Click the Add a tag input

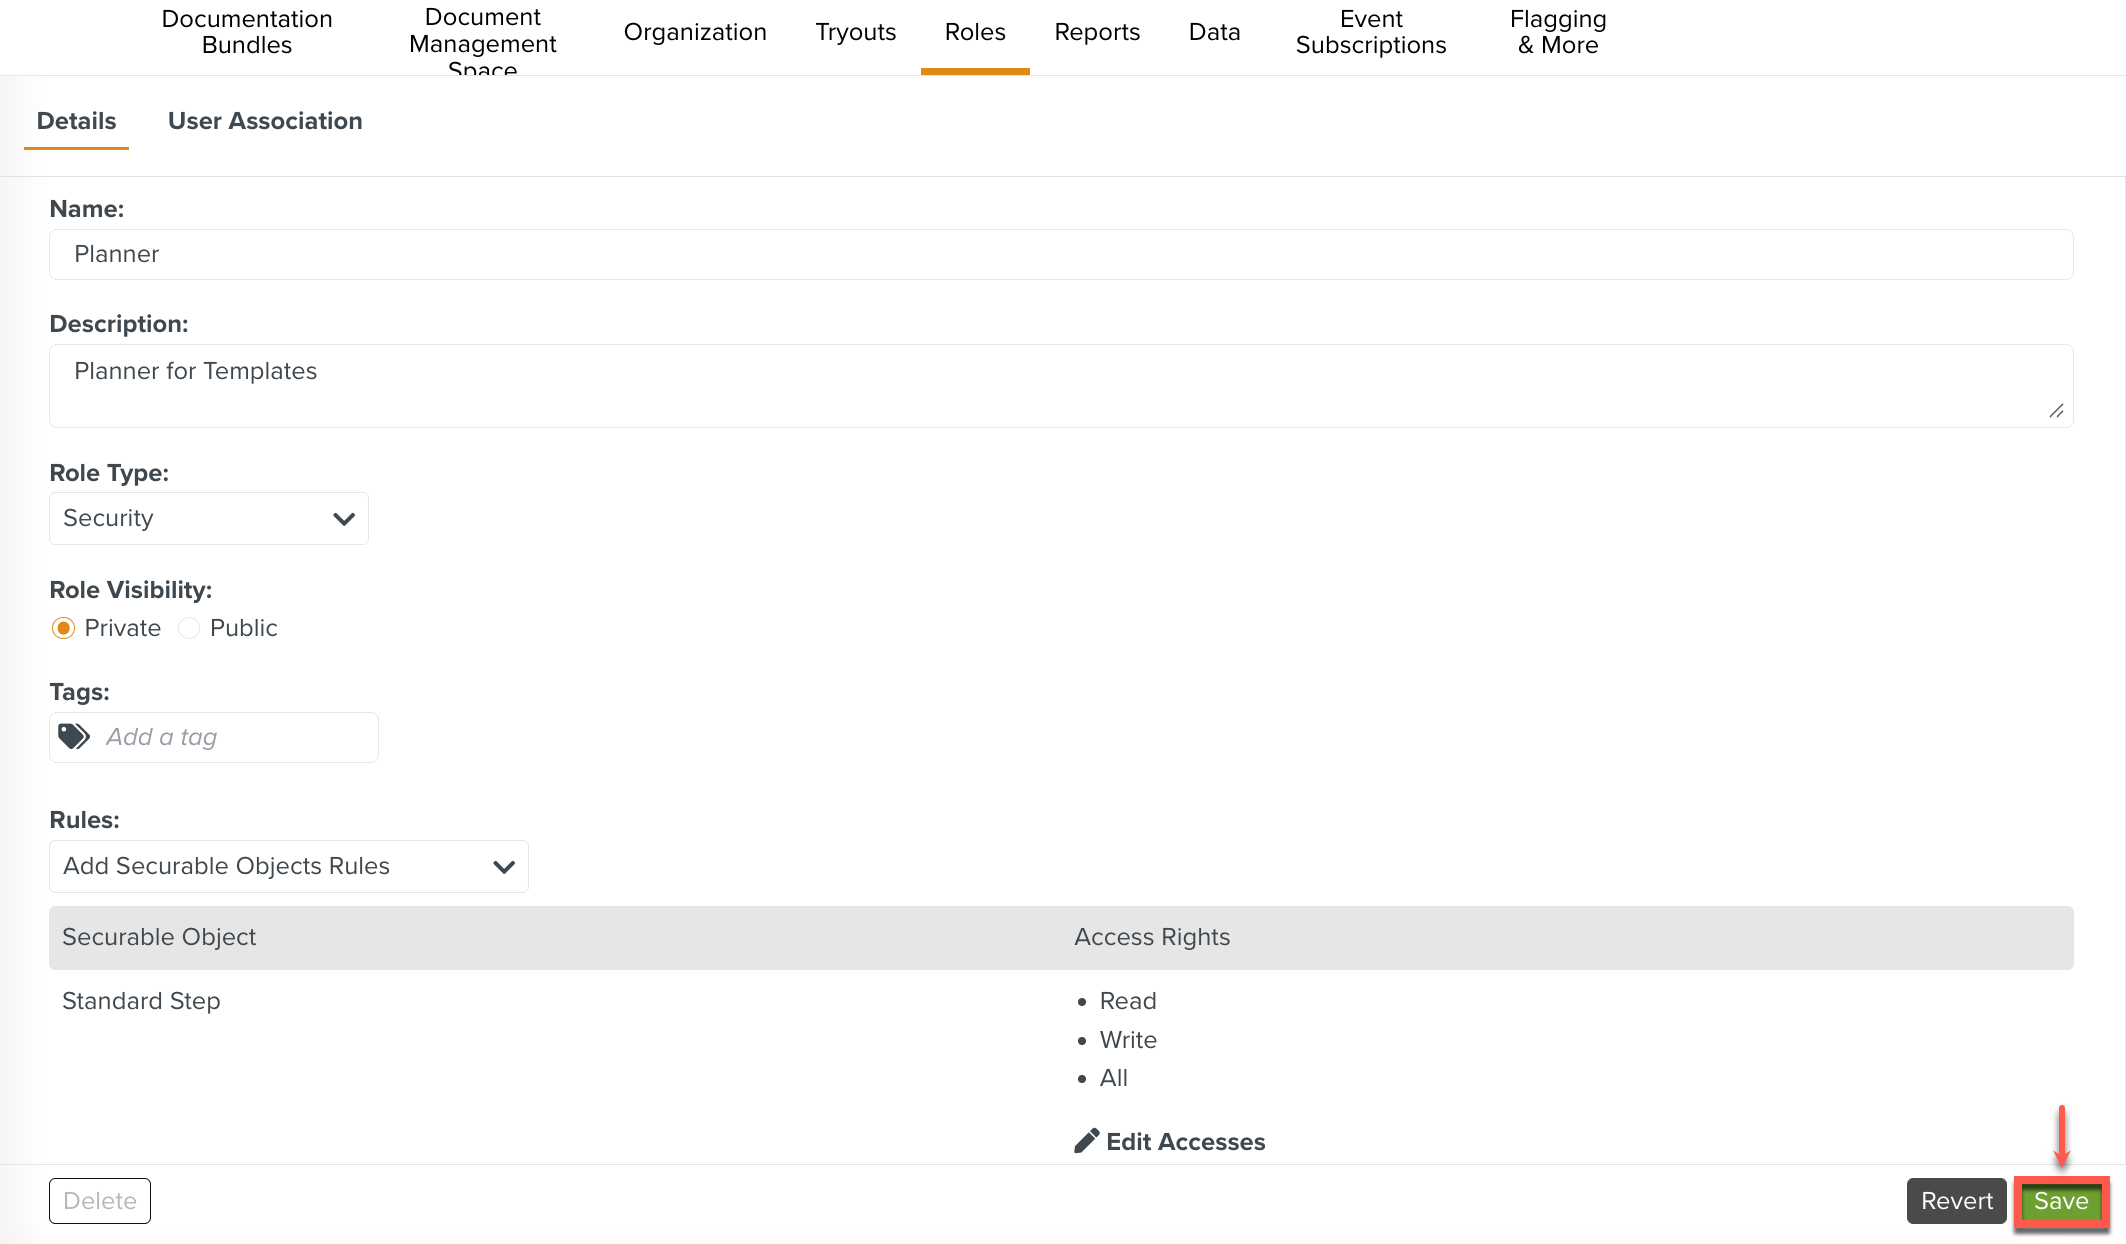pyautogui.click(x=235, y=737)
